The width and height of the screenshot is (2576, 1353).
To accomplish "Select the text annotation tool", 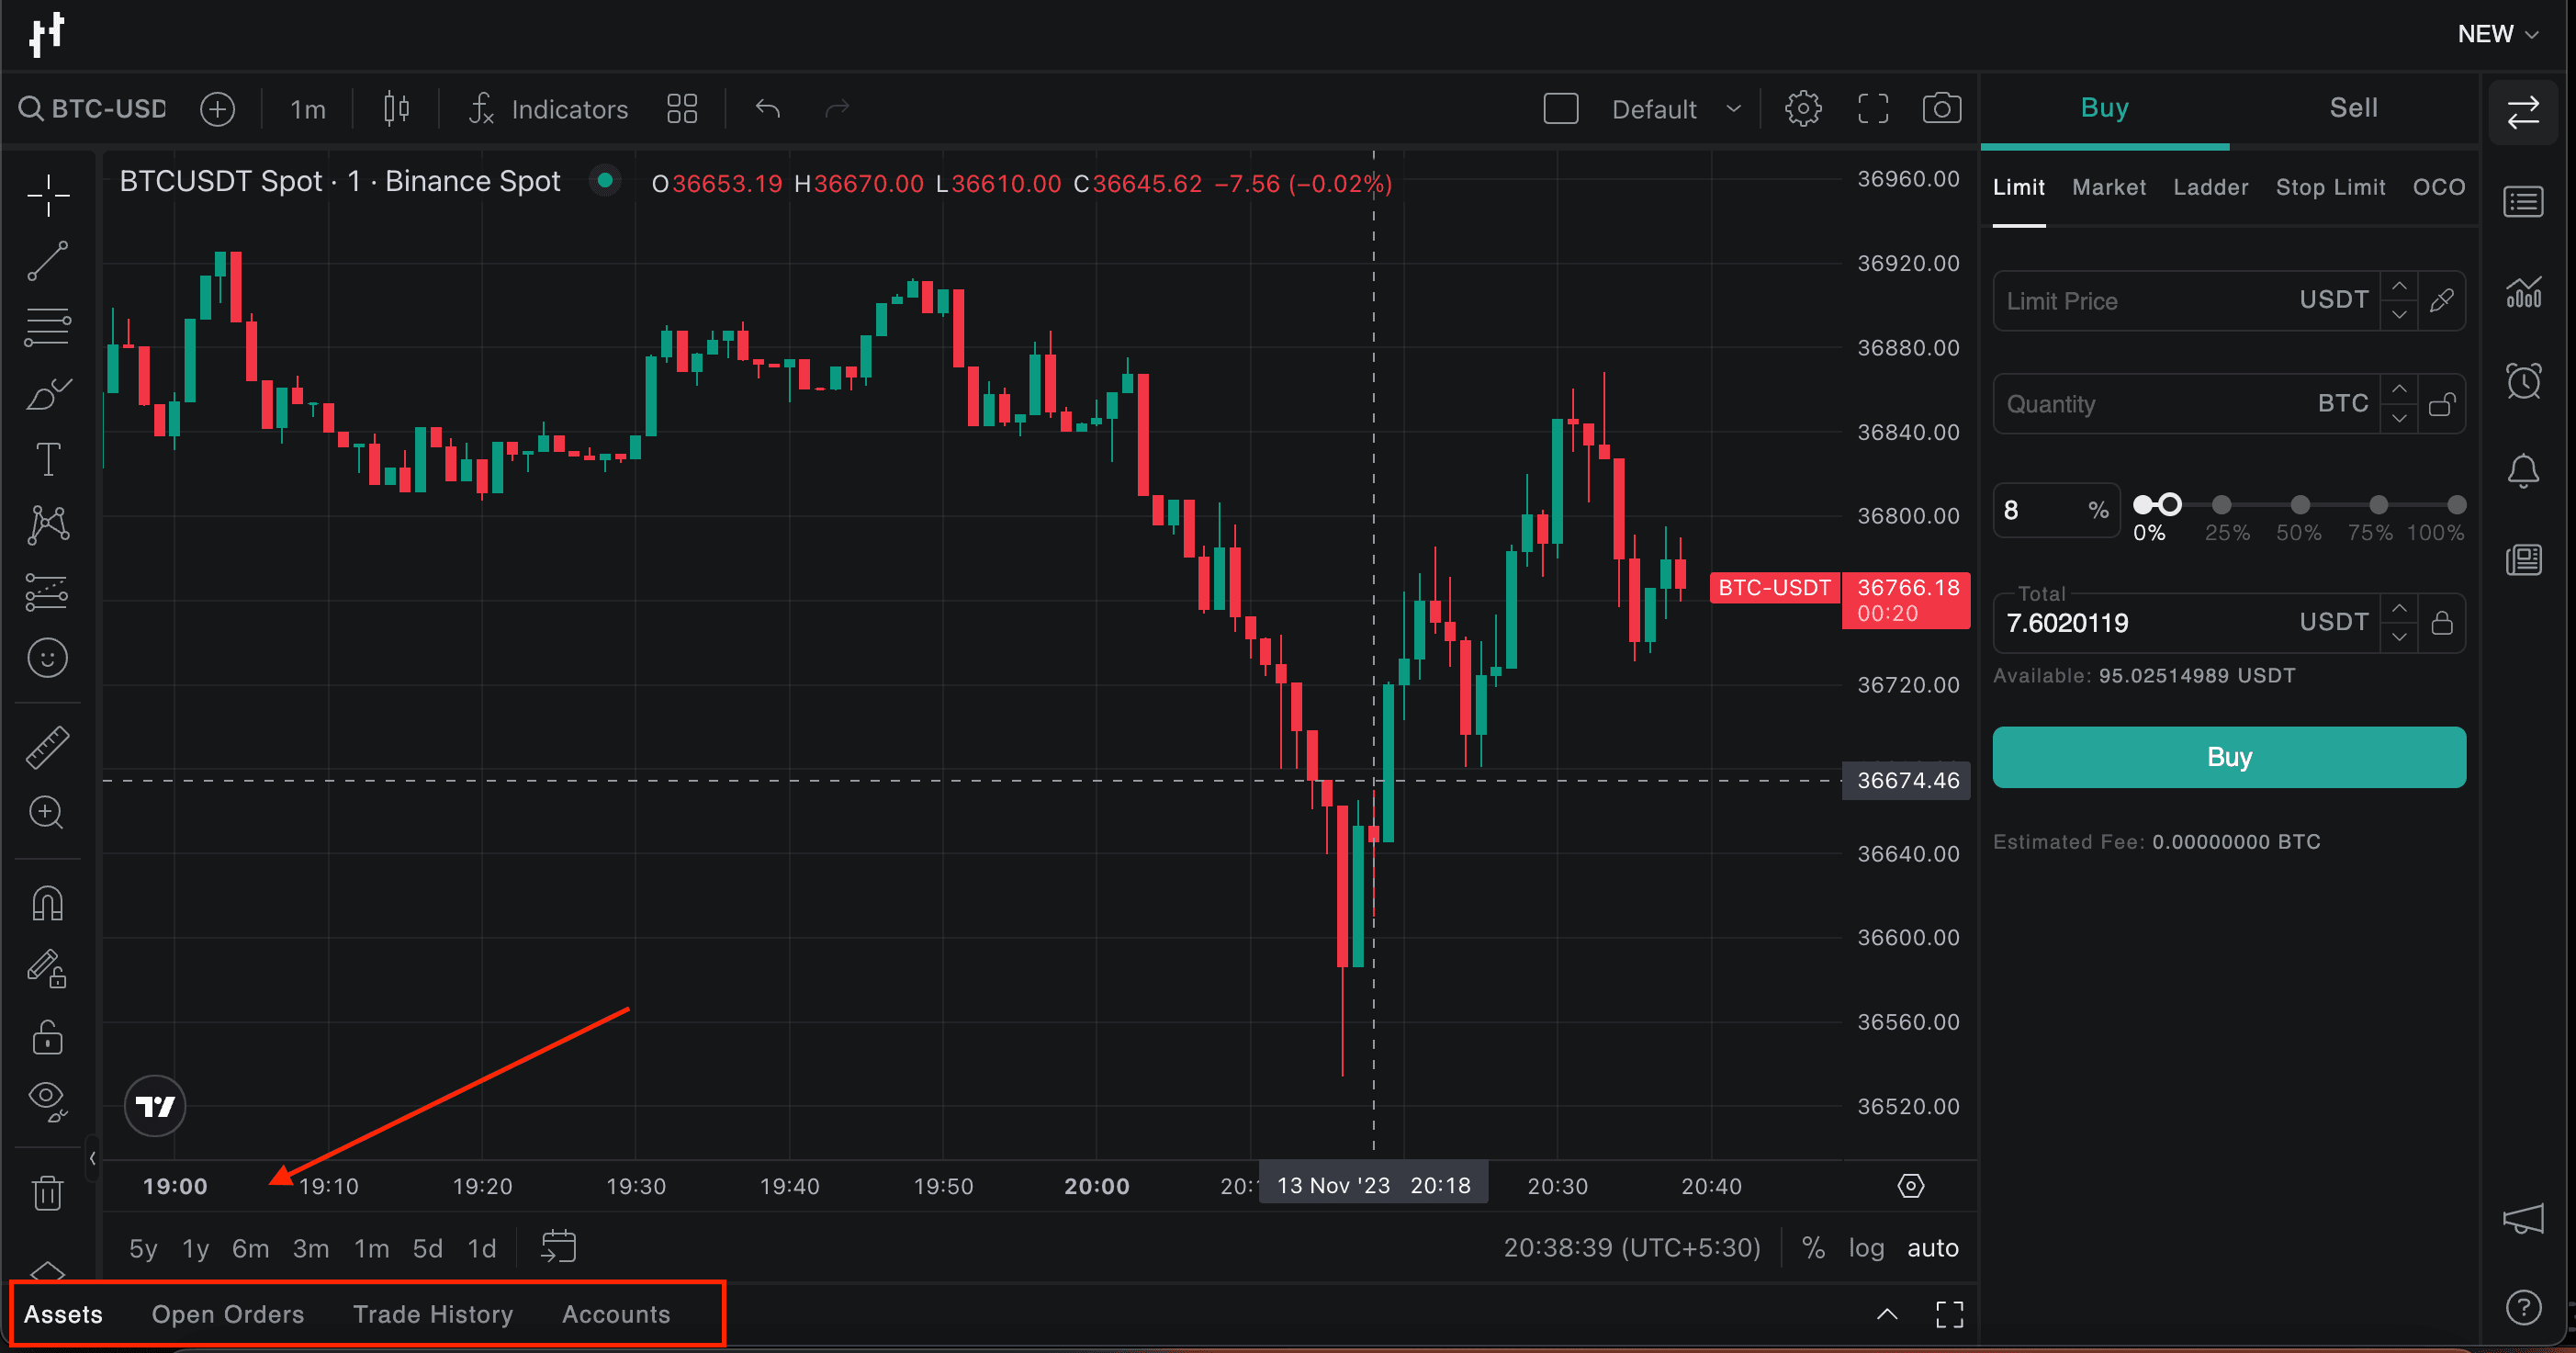I will click(47, 459).
